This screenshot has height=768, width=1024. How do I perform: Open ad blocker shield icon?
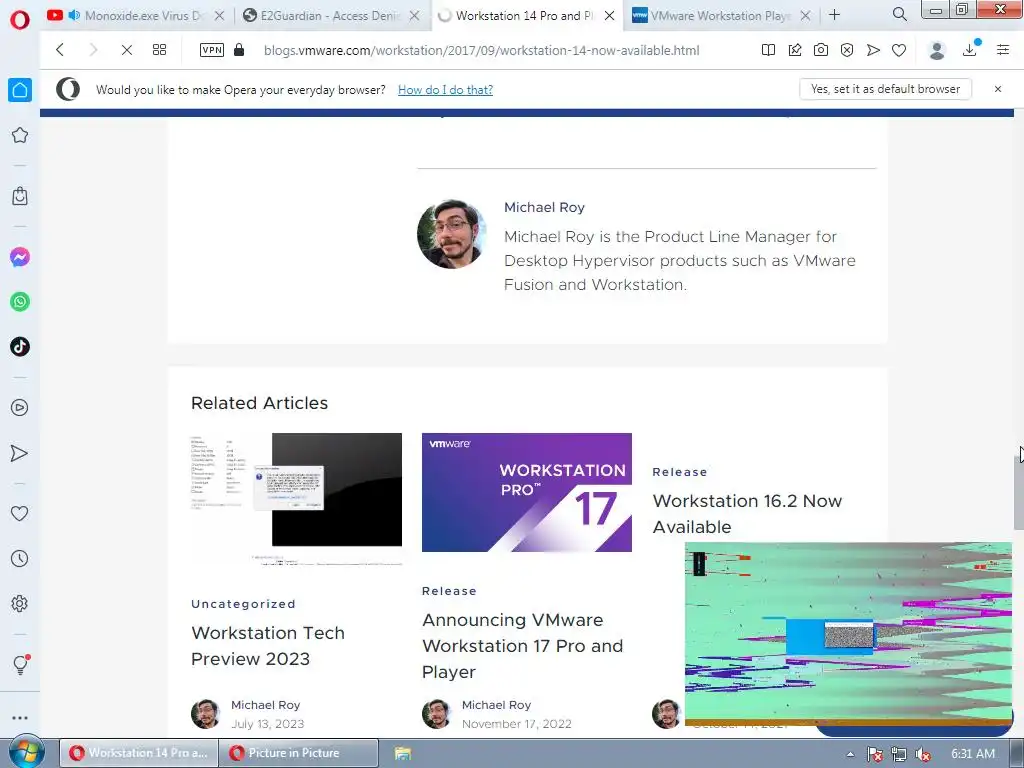point(847,50)
